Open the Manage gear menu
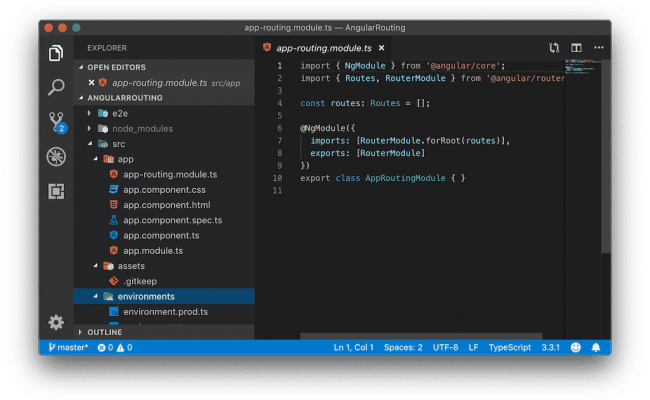The width and height of the screenshot is (650, 400). pos(56,322)
